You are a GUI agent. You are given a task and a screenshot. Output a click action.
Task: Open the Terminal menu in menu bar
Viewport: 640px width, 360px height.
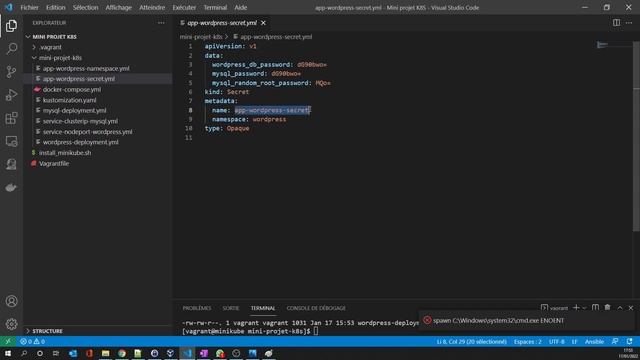point(215,7)
